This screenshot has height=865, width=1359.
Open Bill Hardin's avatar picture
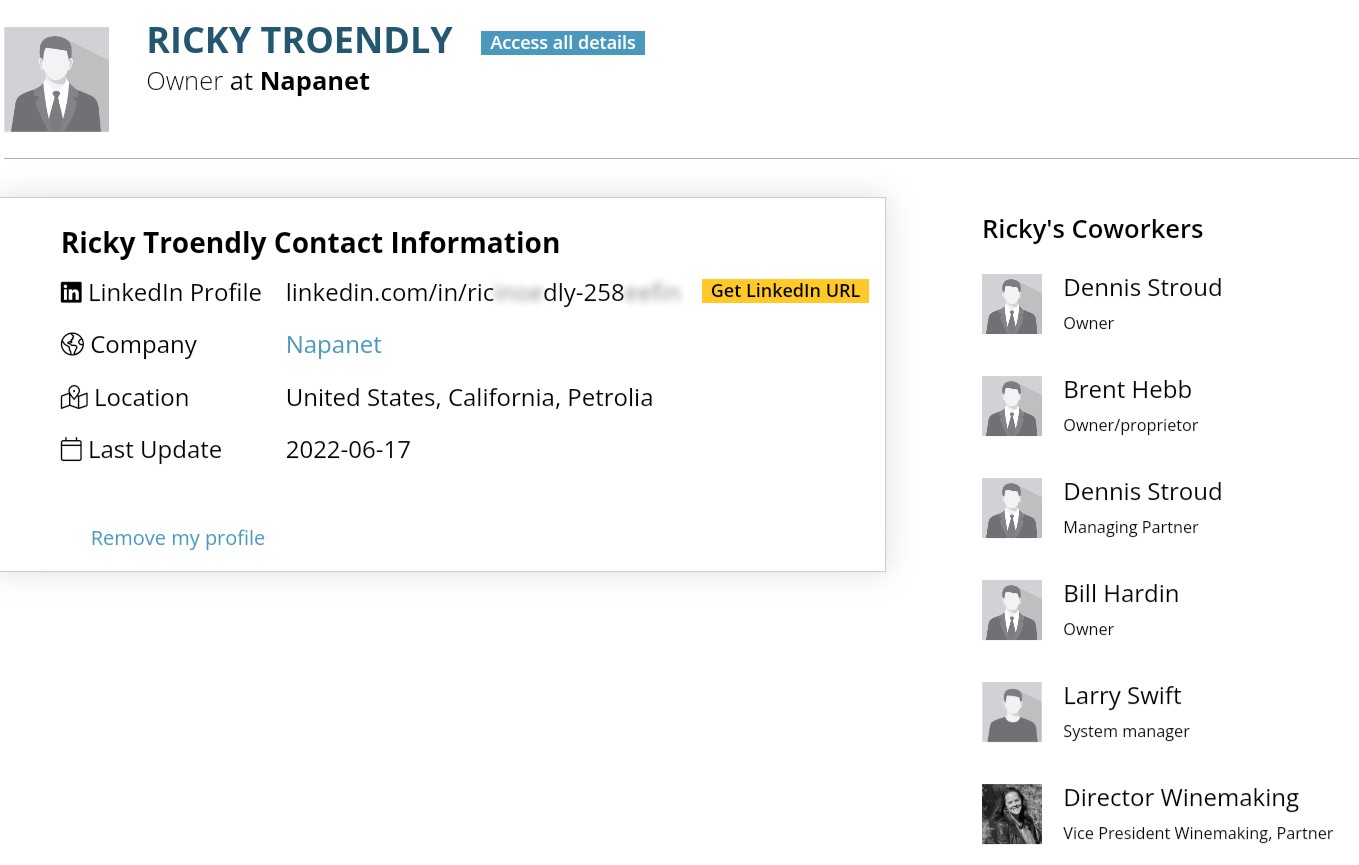[1012, 610]
